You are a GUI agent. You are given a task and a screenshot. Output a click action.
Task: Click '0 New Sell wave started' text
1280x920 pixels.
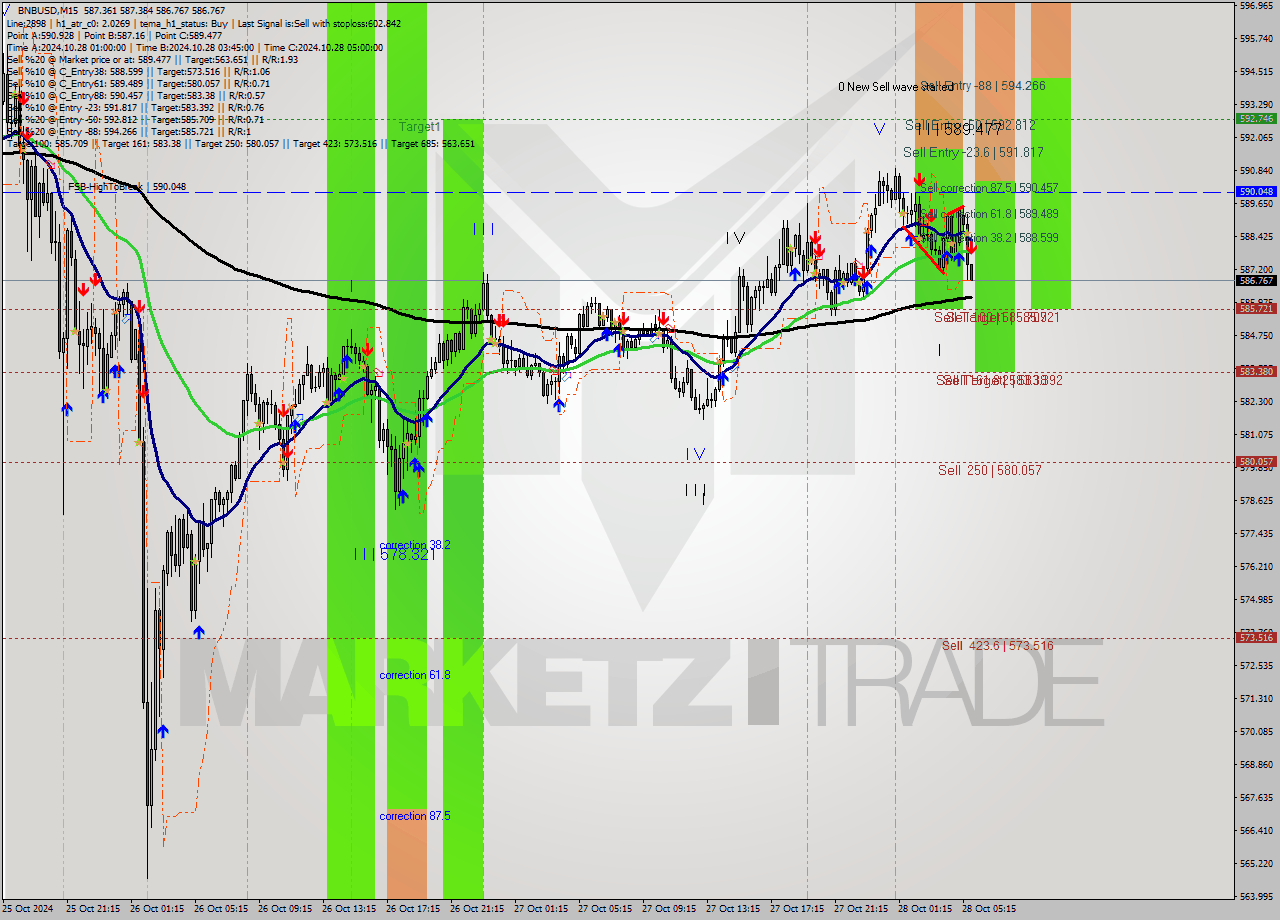pos(896,87)
